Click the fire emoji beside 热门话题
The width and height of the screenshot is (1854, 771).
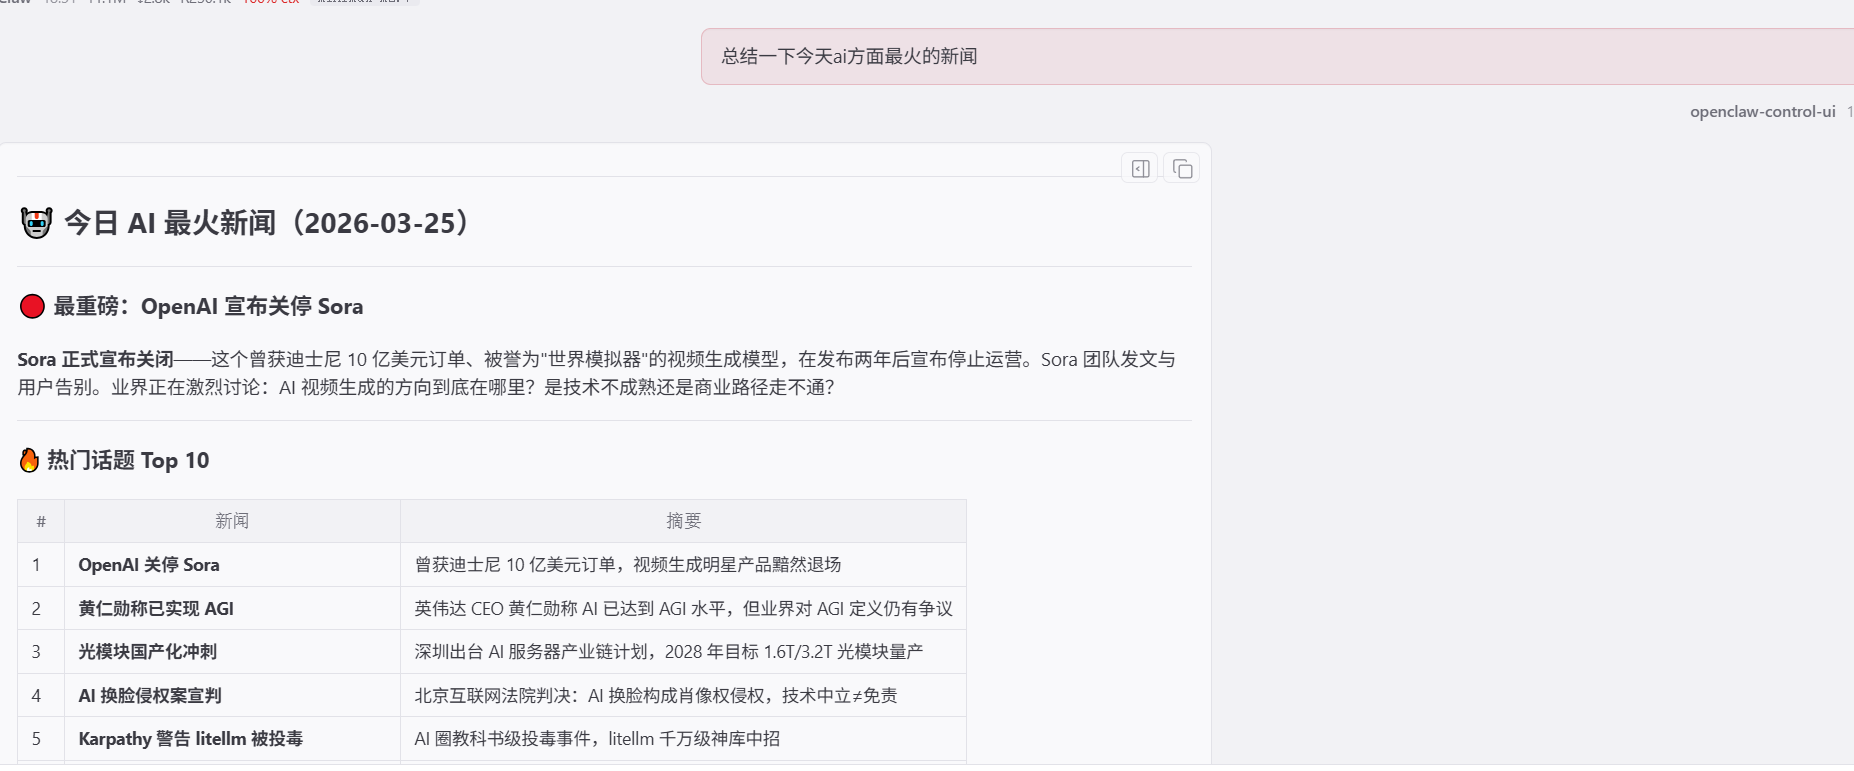[x=30, y=460]
